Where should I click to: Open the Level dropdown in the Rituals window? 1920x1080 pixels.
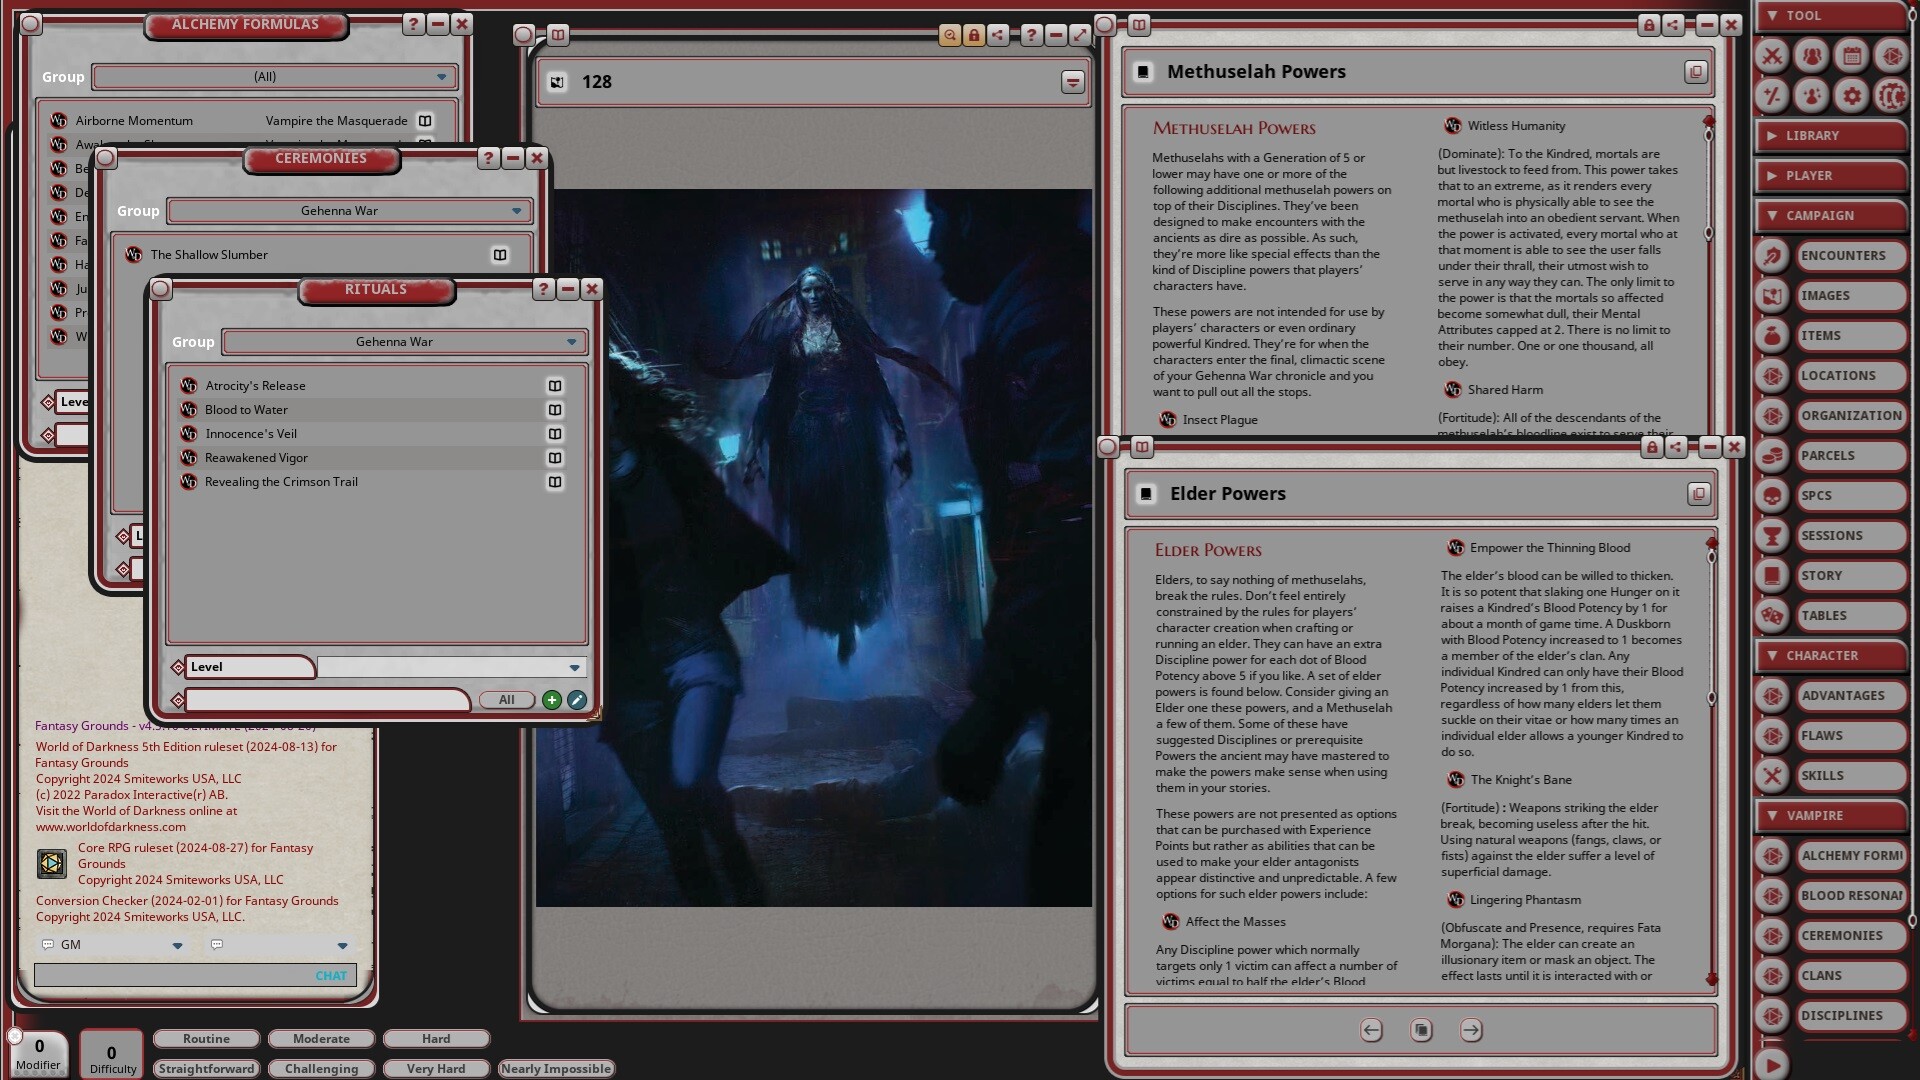[x=452, y=667]
